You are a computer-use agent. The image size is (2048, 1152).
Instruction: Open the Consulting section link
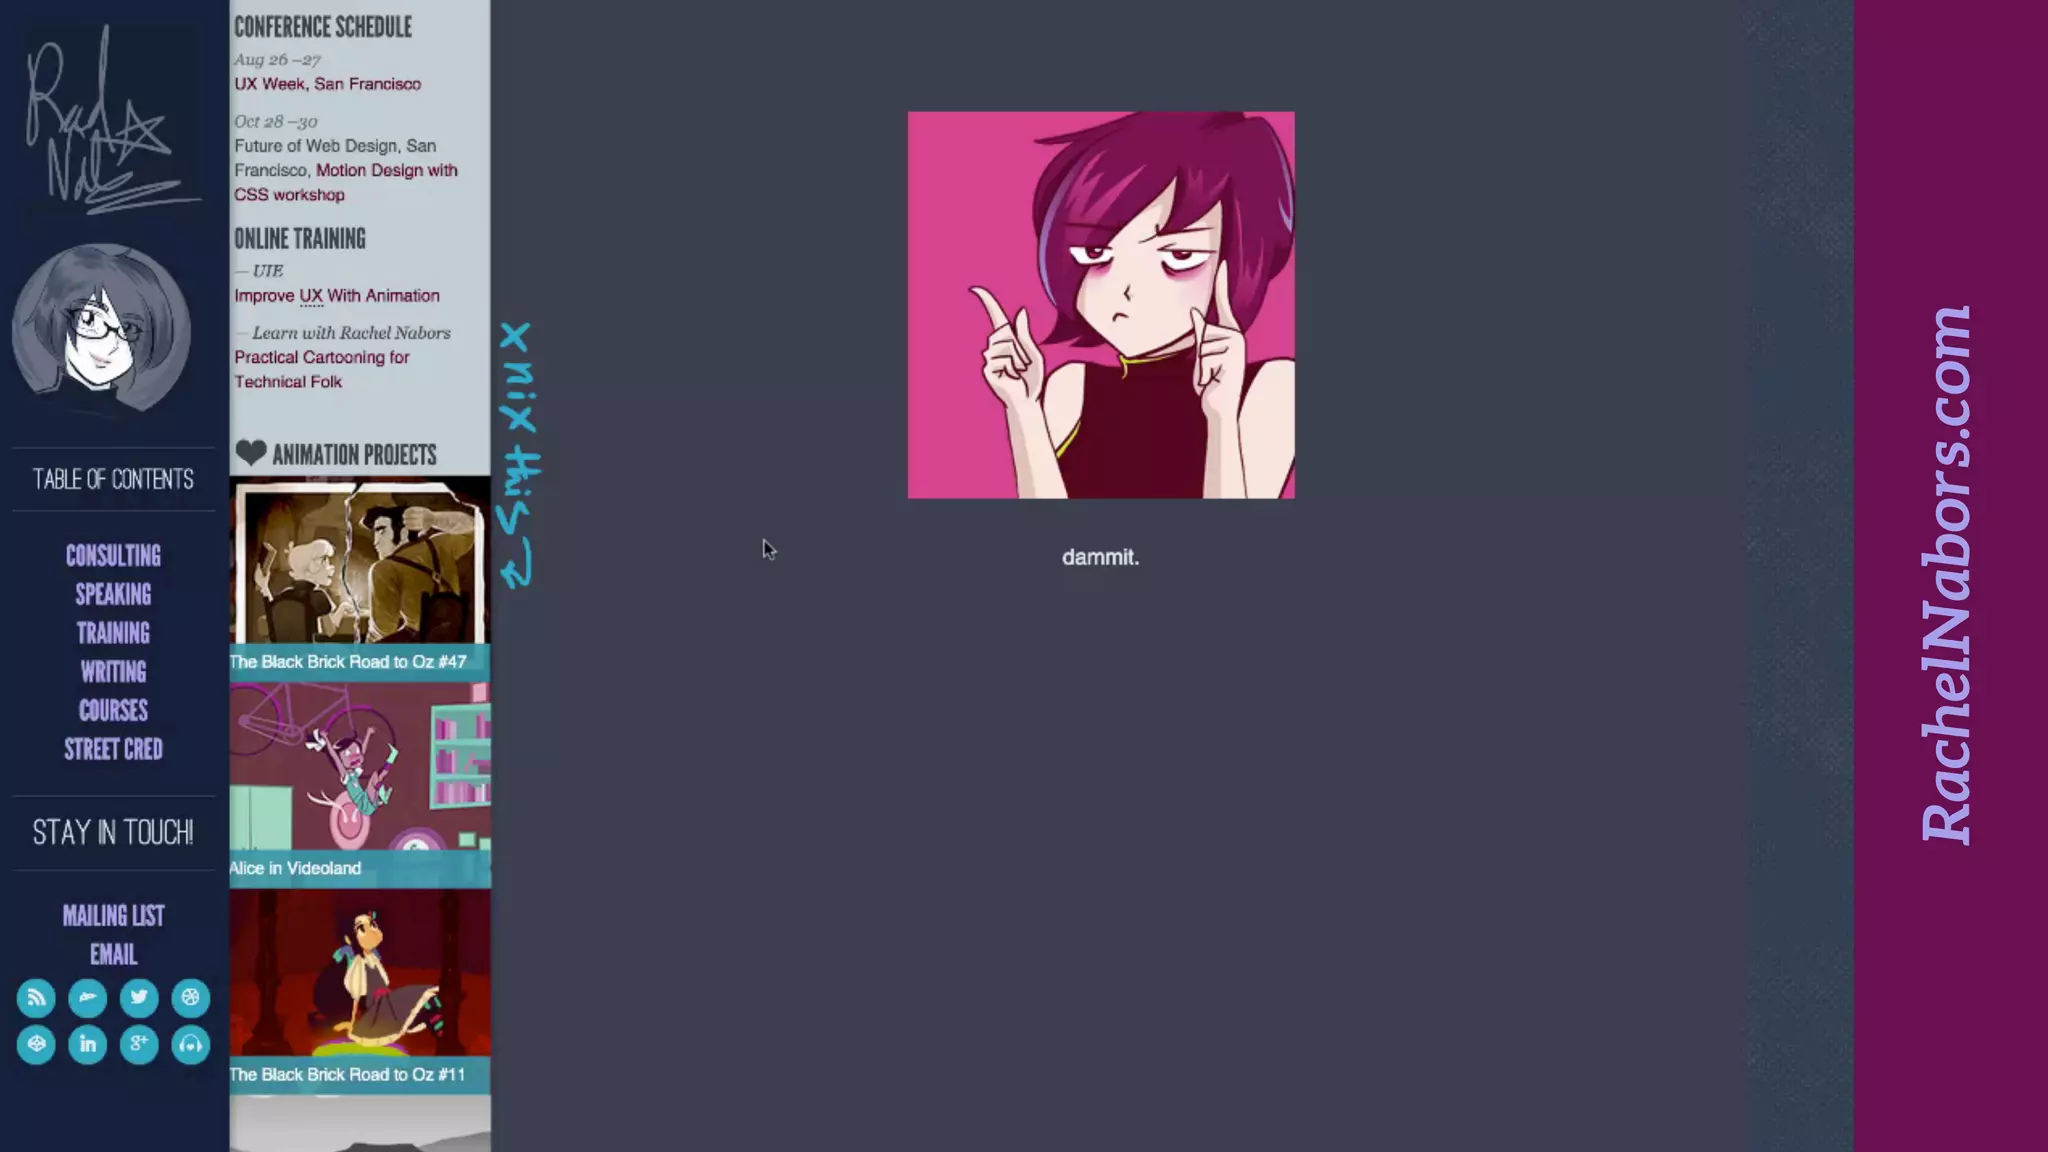[x=113, y=556]
